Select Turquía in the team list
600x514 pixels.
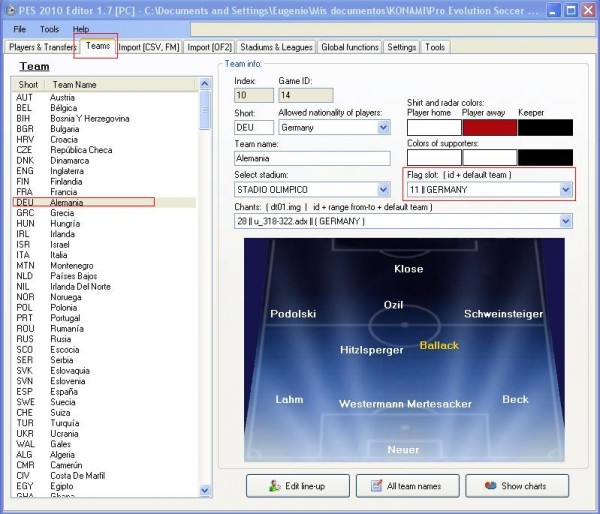[x=104, y=423]
